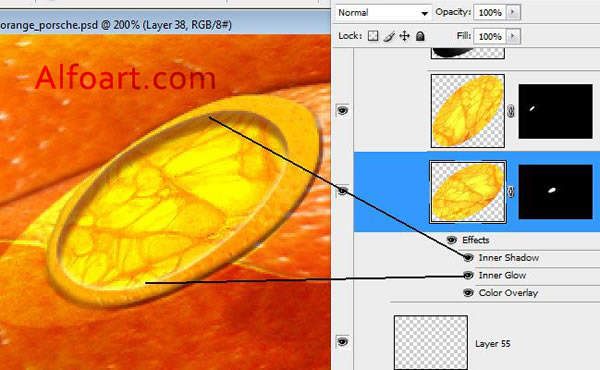600x370 pixels.
Task: Click the link icon on selected layer
Action: click(x=511, y=192)
